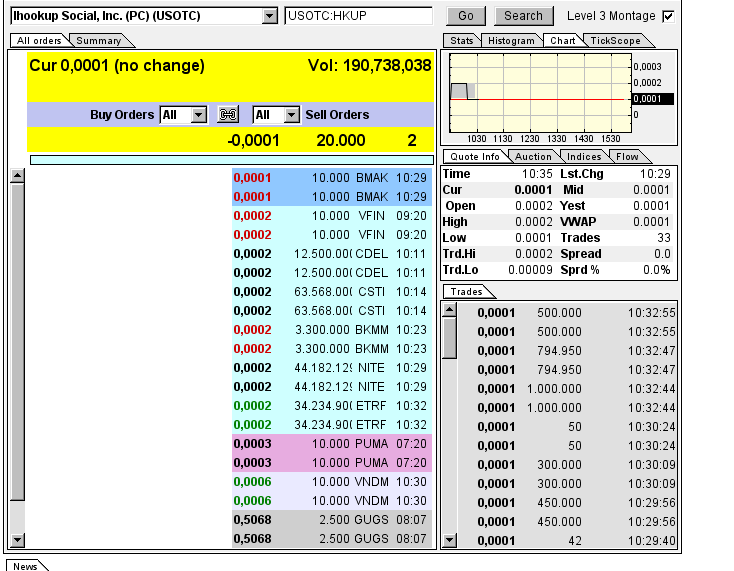Select the TickScope tab
This screenshot has width=734, height=571.
(x=613, y=41)
